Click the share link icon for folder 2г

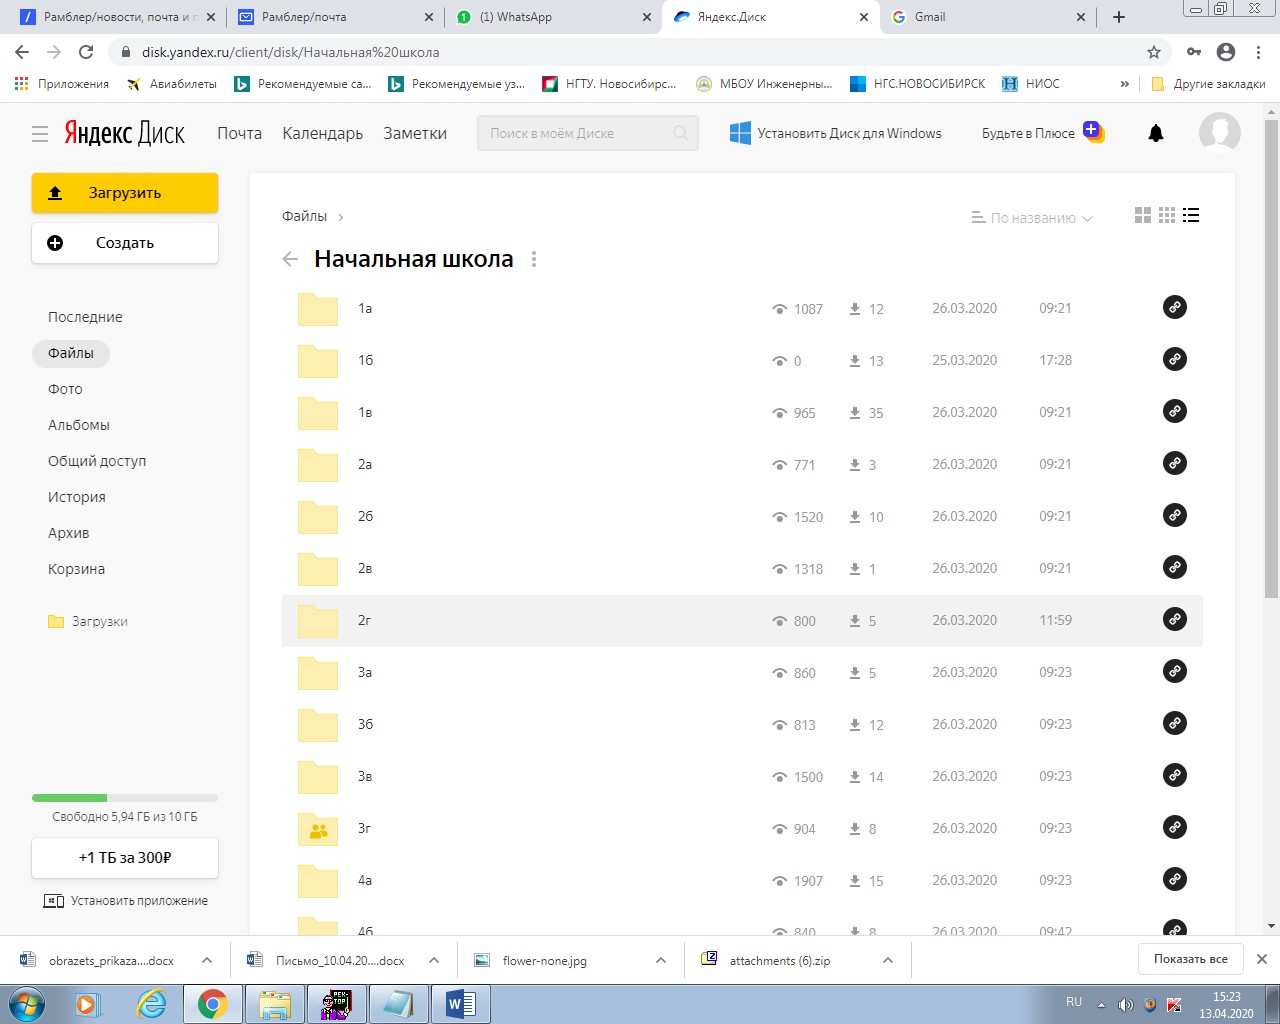1175,620
